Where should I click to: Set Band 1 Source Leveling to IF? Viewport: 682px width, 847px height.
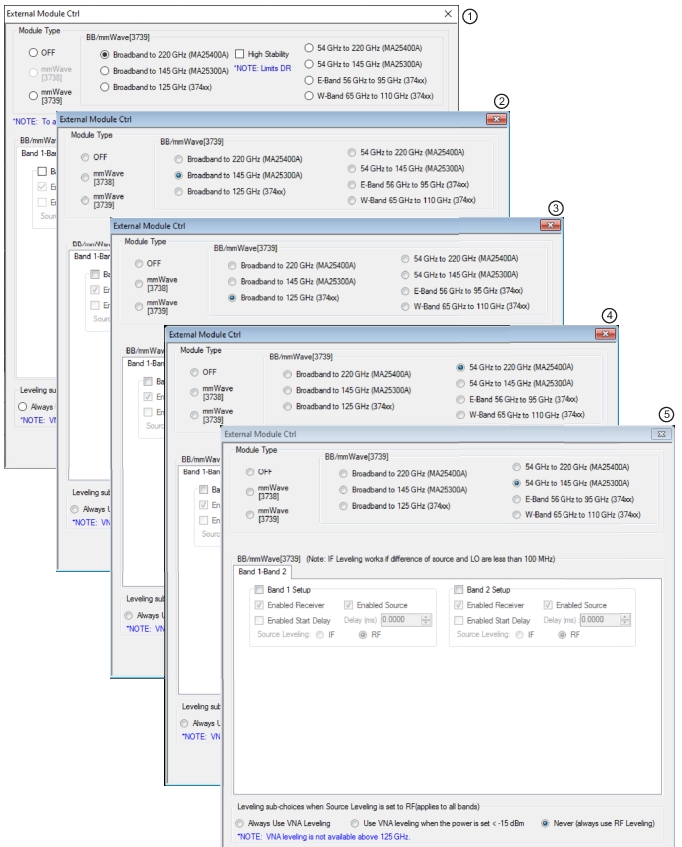(x=320, y=635)
